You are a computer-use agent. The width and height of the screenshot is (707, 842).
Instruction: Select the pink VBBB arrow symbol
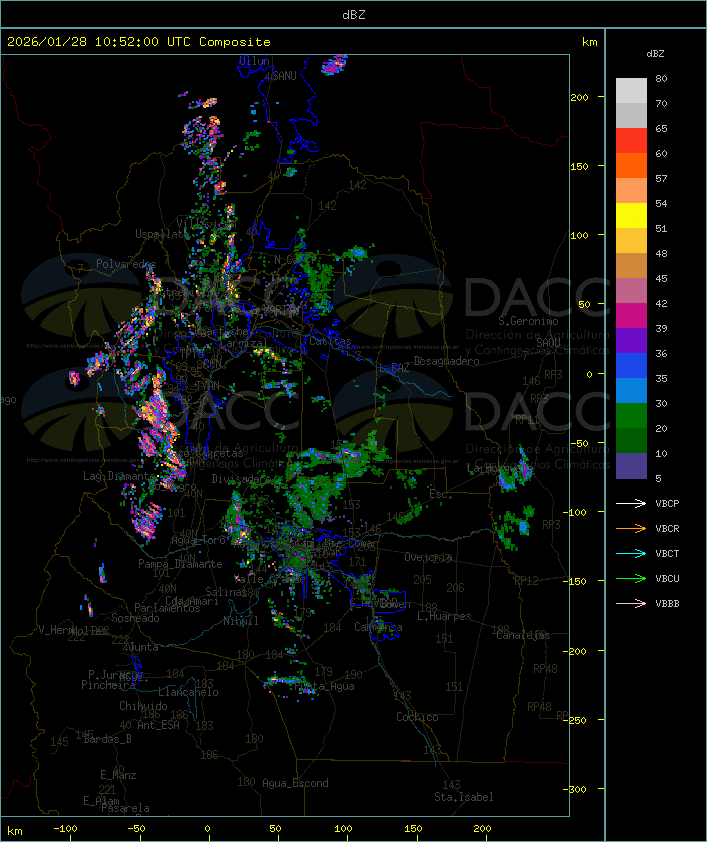632,603
